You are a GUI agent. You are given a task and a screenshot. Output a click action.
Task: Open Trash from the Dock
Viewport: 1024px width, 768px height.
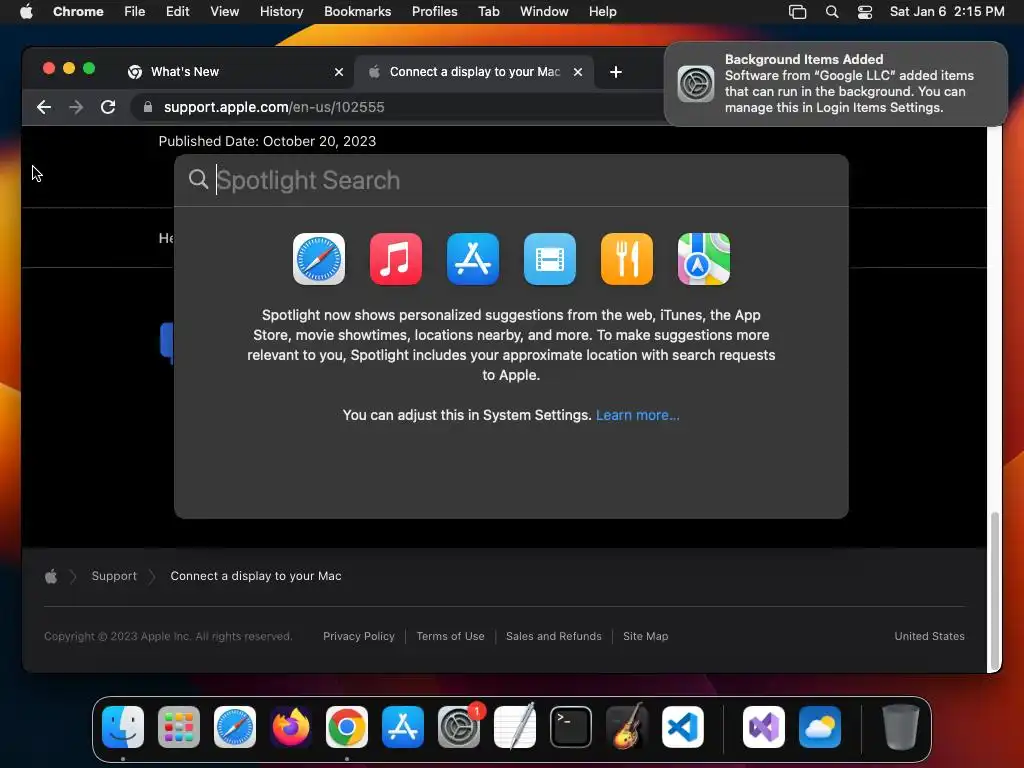[x=901, y=727]
